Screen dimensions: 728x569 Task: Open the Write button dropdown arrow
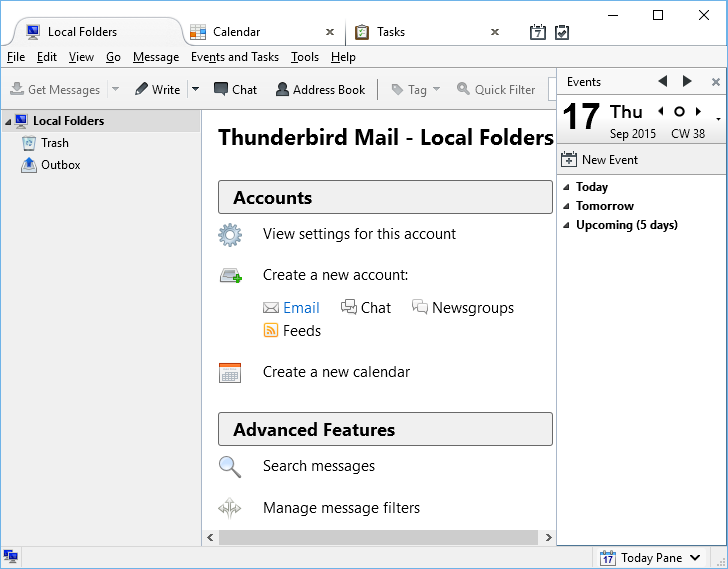(x=195, y=89)
